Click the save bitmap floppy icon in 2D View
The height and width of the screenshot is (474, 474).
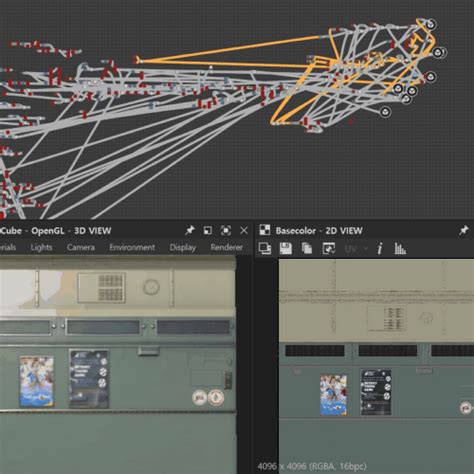(286, 248)
